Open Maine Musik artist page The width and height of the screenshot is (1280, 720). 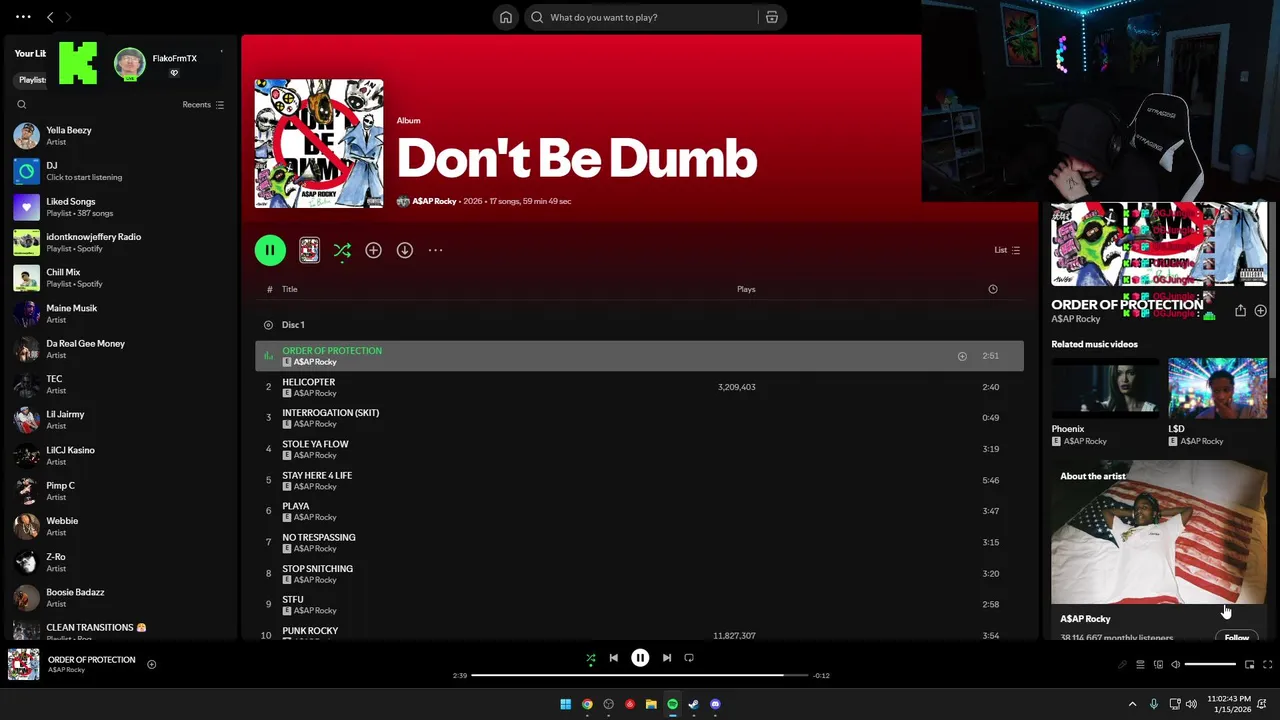(x=120, y=313)
